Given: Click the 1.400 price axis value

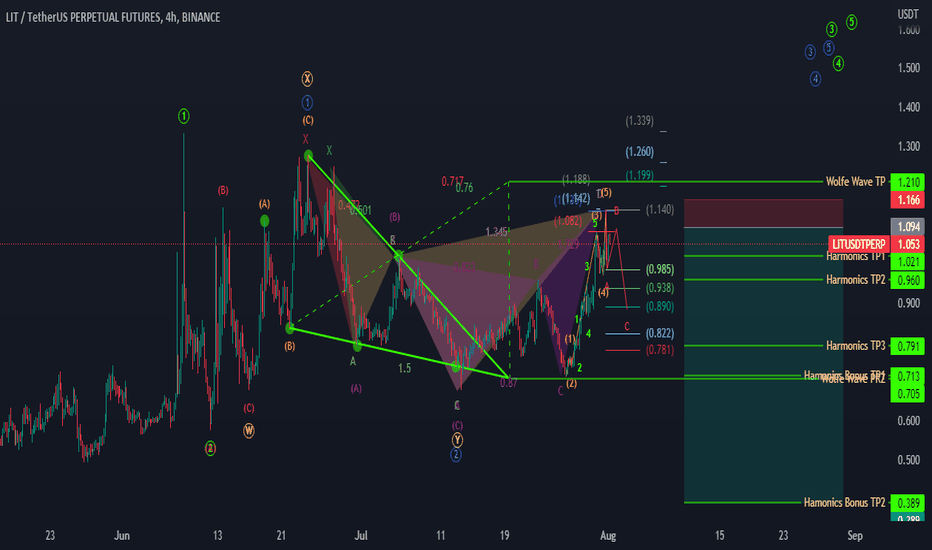Looking at the screenshot, I should tap(908, 107).
